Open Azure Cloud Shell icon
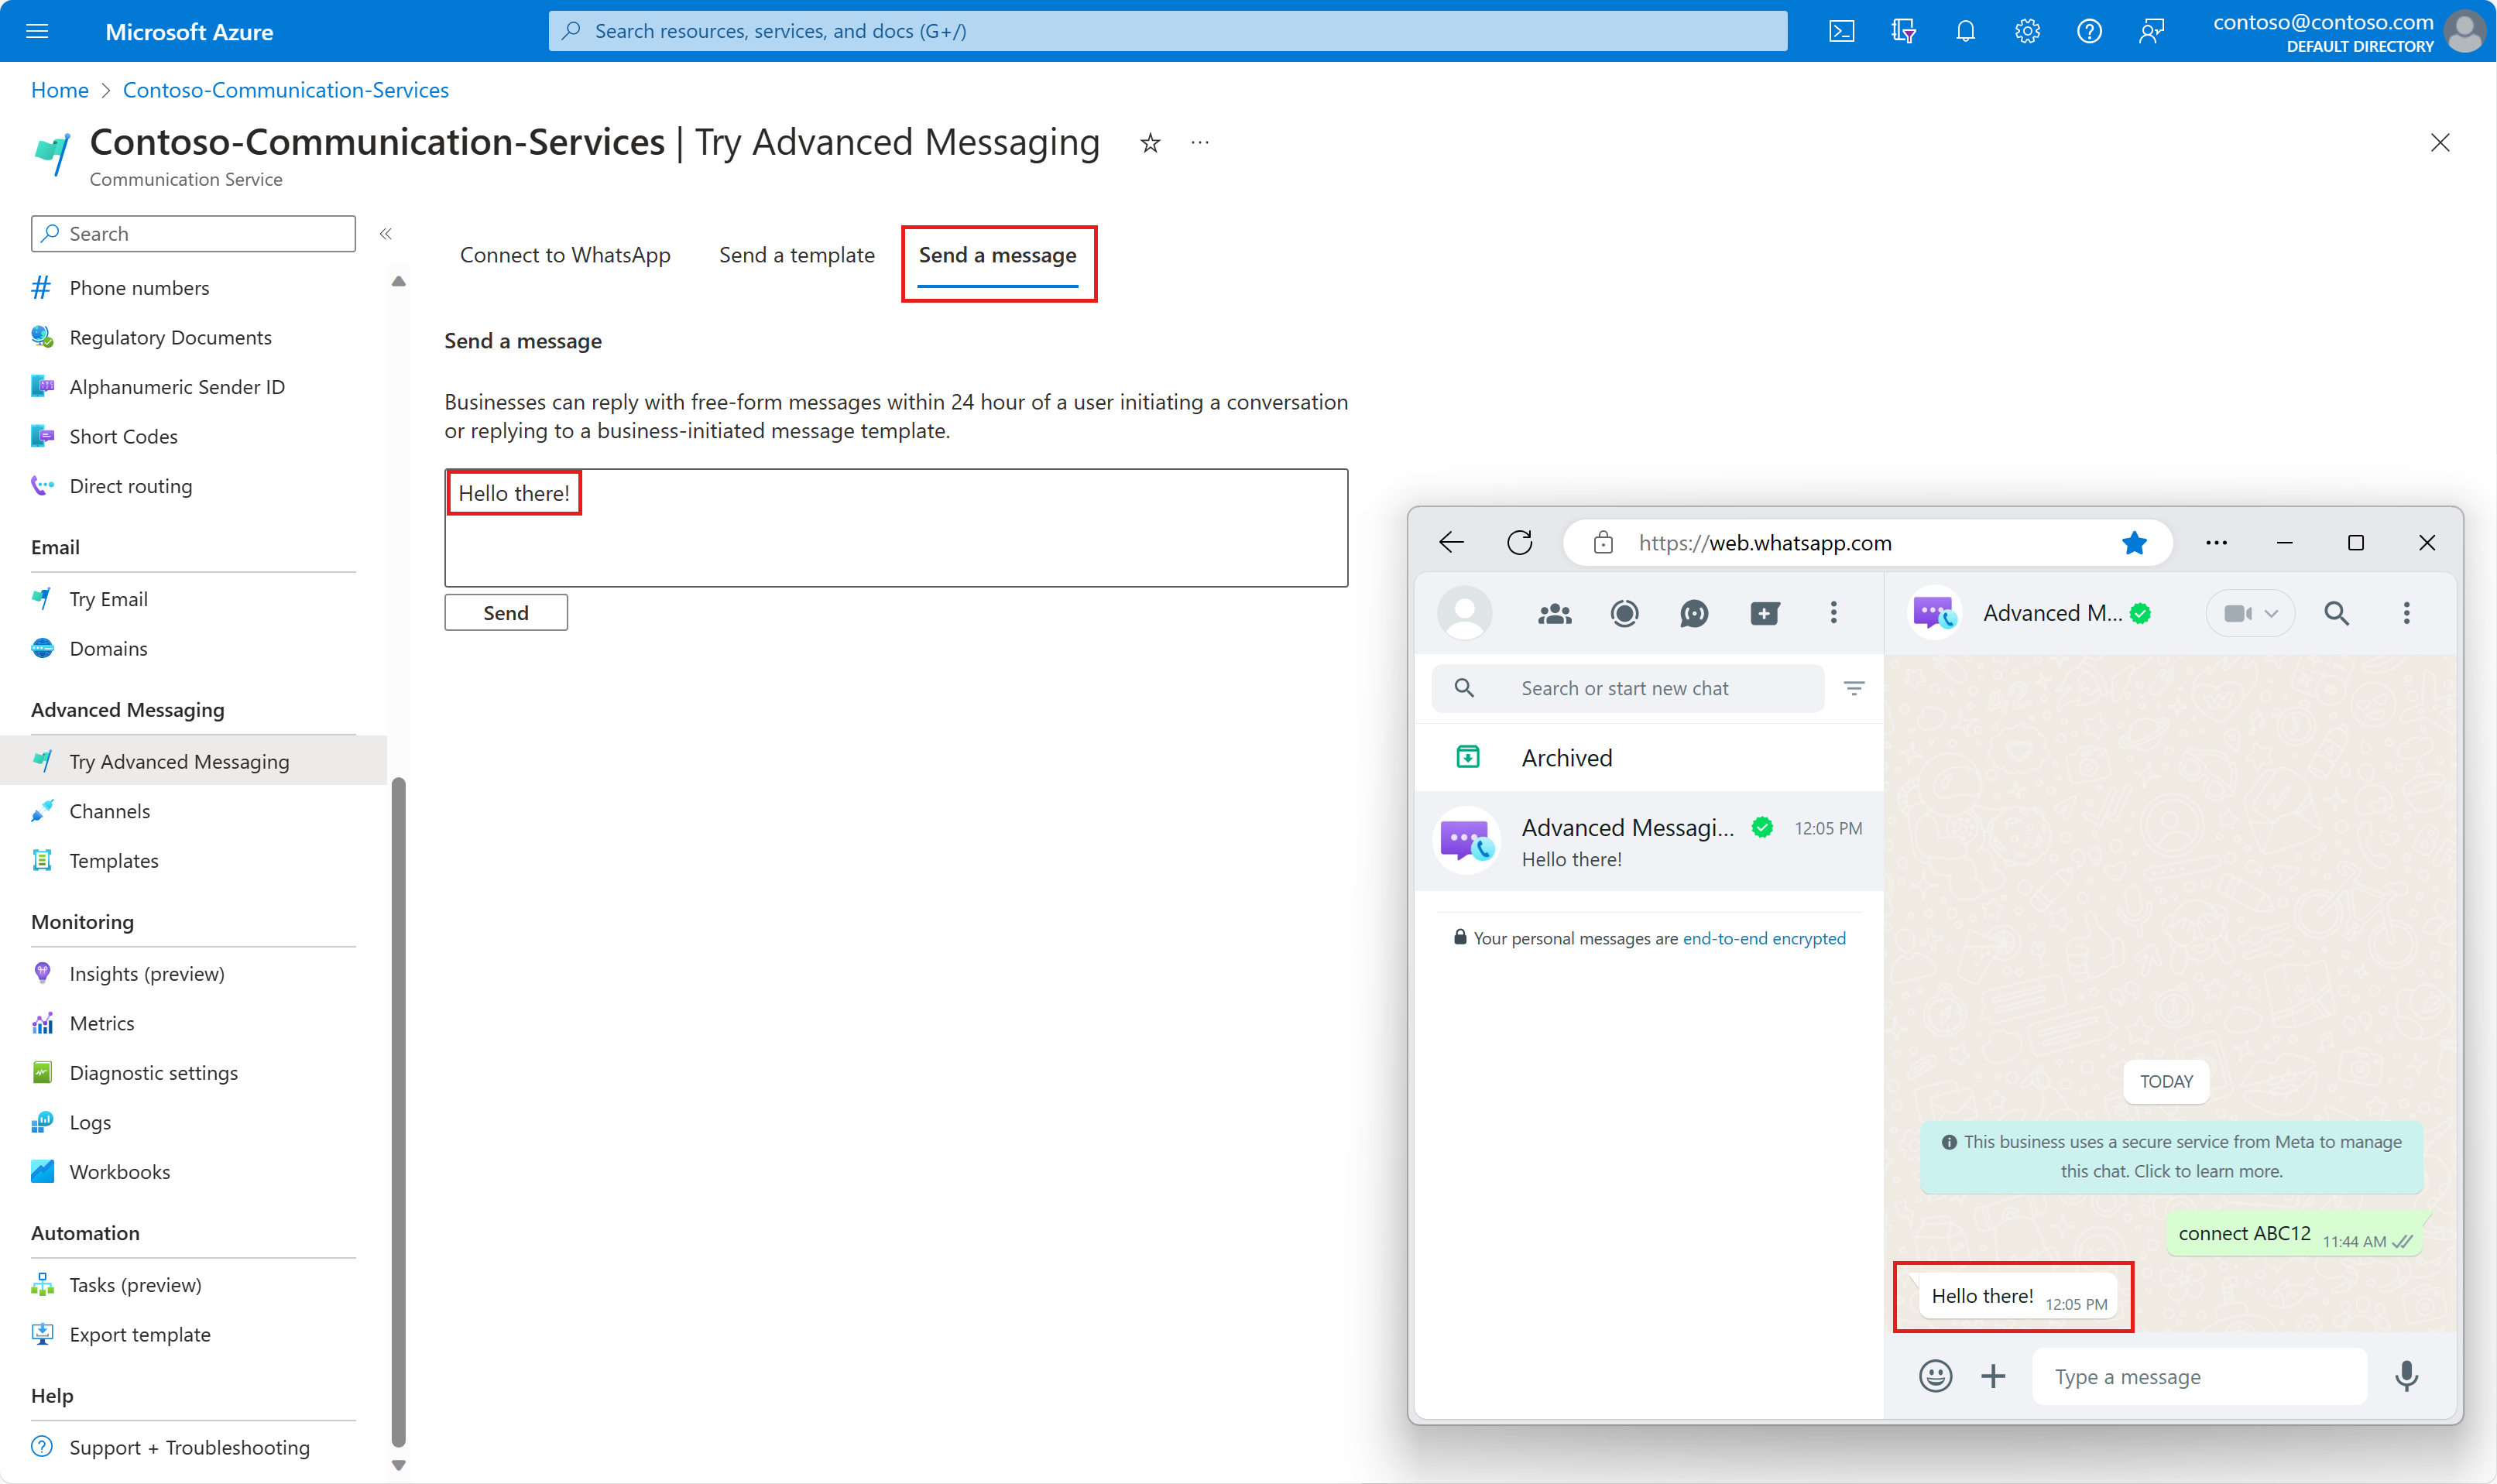The height and width of the screenshot is (1484, 2497). click(1841, 31)
